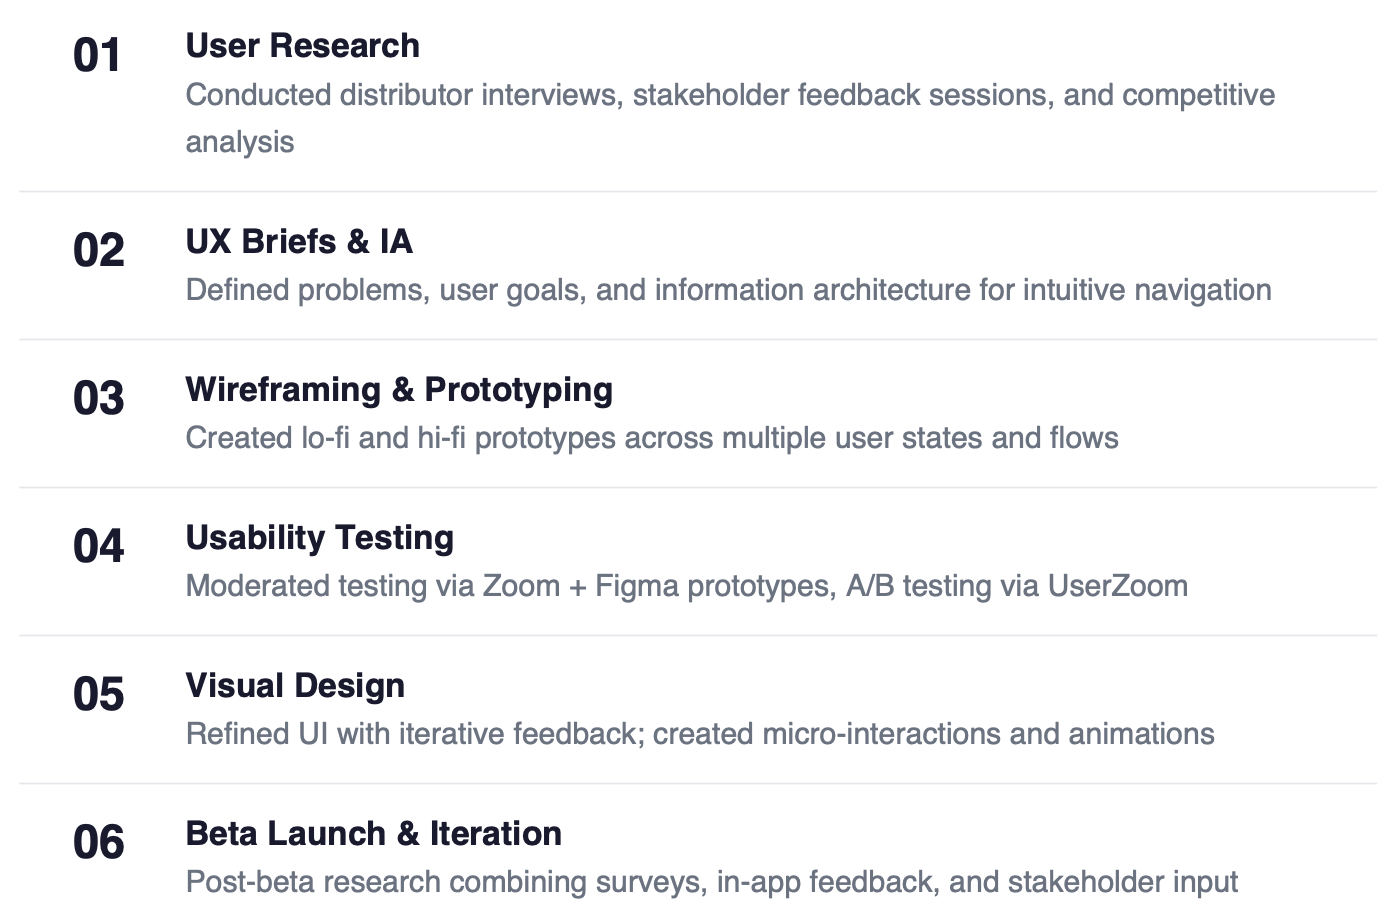
Task: Click the 05 step number
Action: (x=98, y=694)
